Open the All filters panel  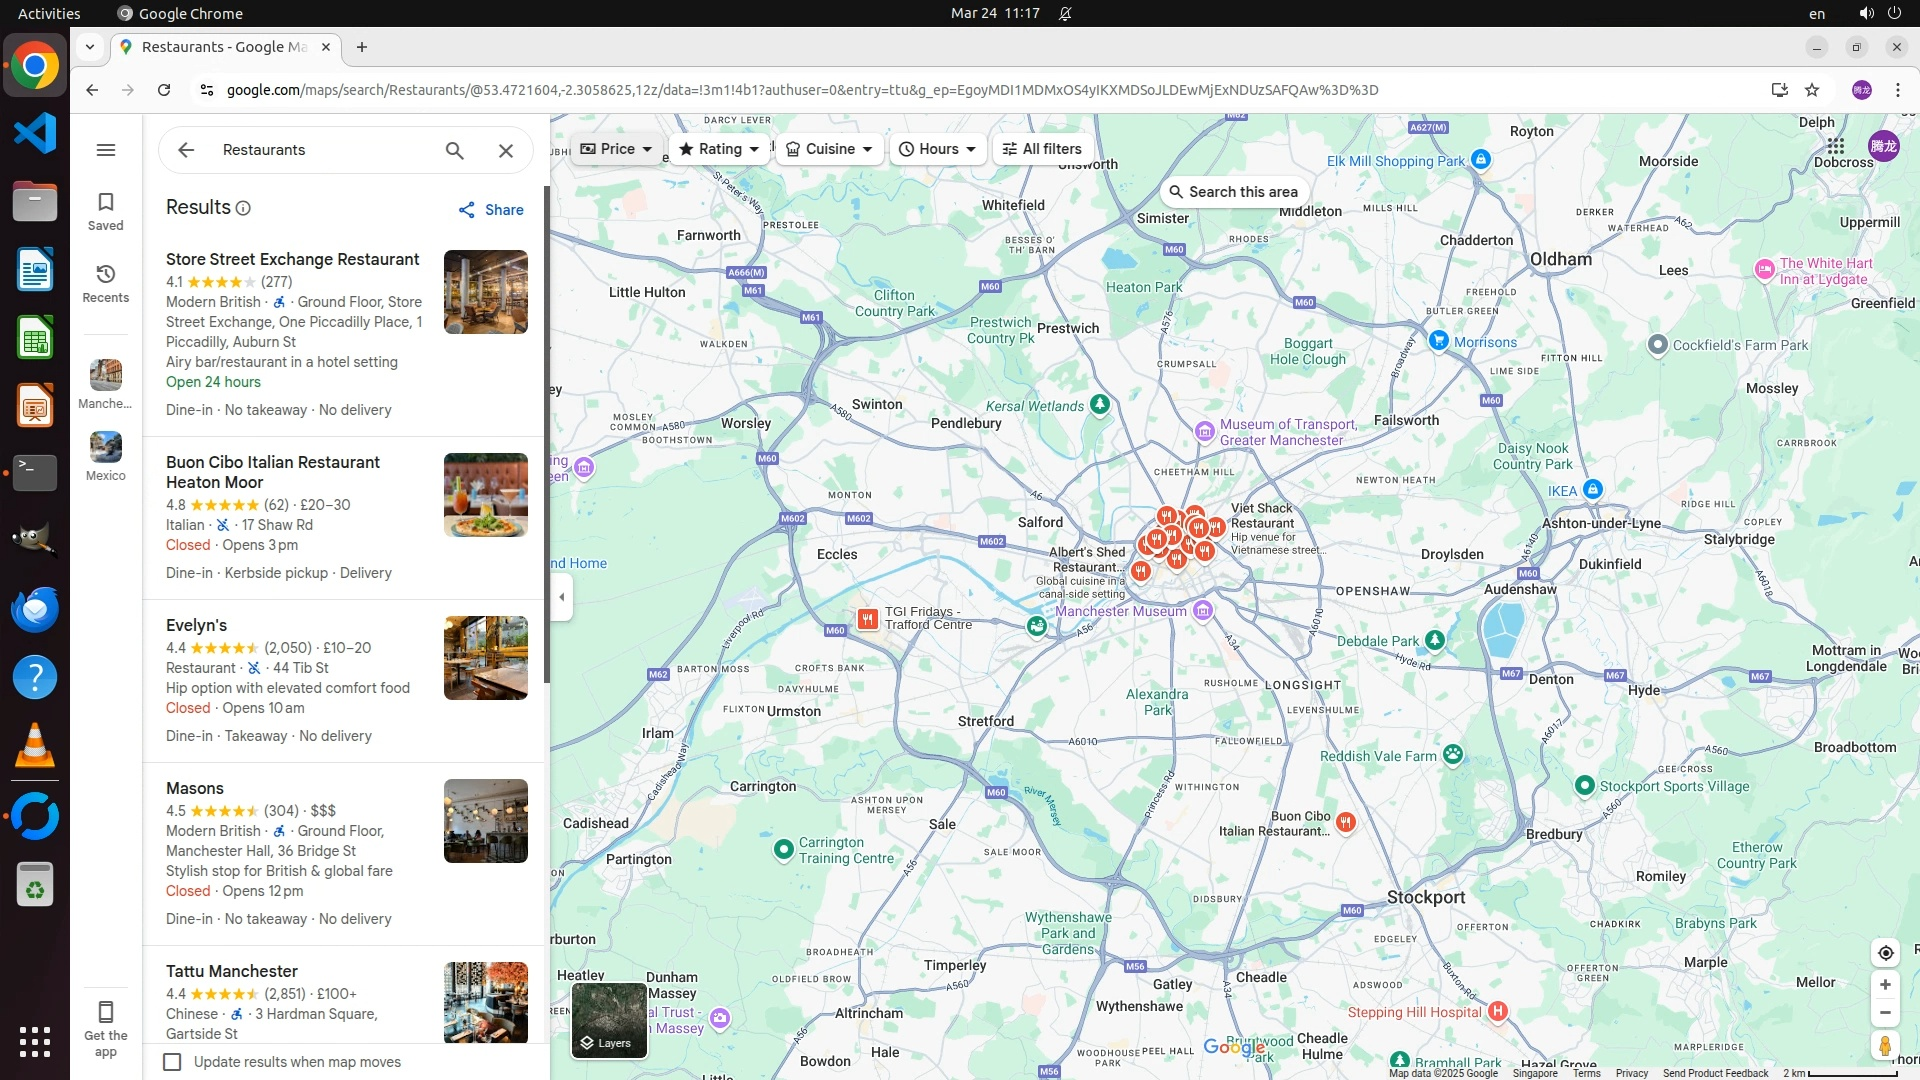[x=1042, y=149]
